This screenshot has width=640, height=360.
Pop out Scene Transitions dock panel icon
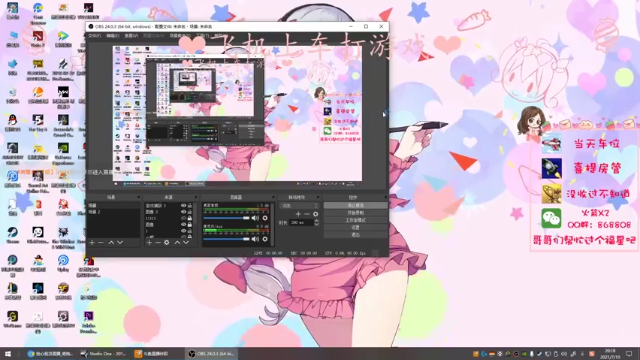318,197
